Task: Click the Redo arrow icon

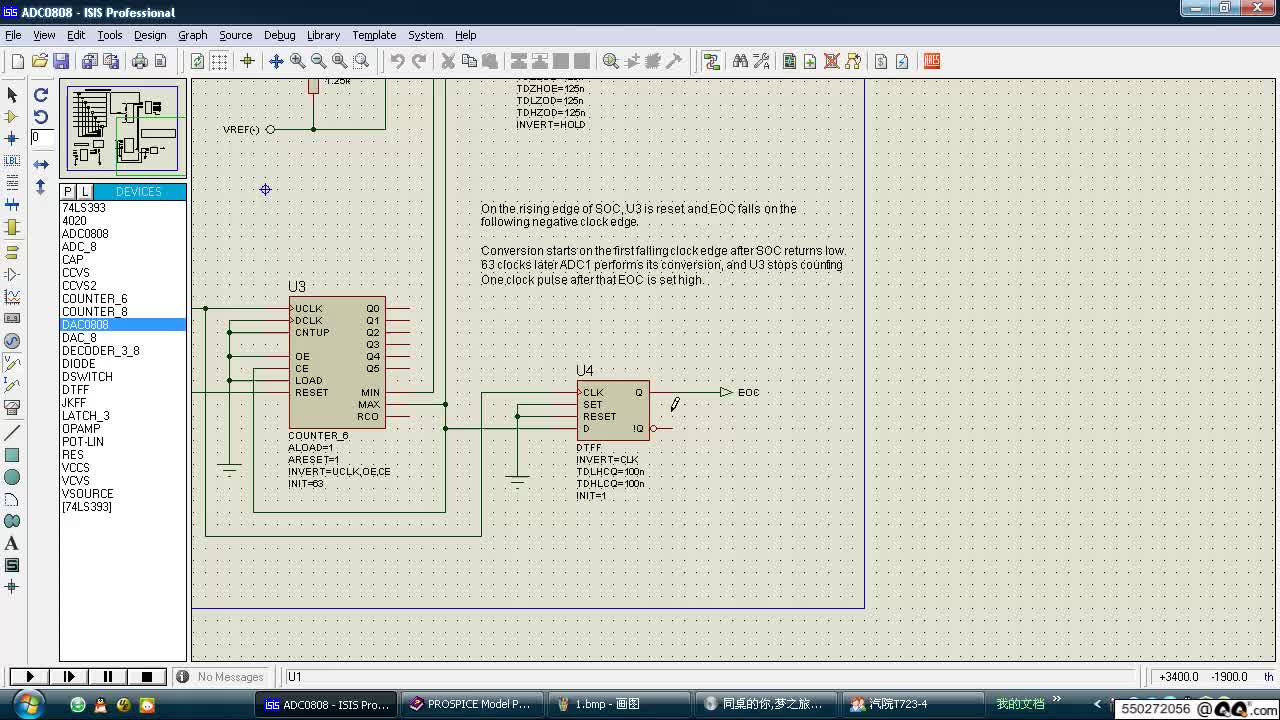Action: [x=419, y=61]
